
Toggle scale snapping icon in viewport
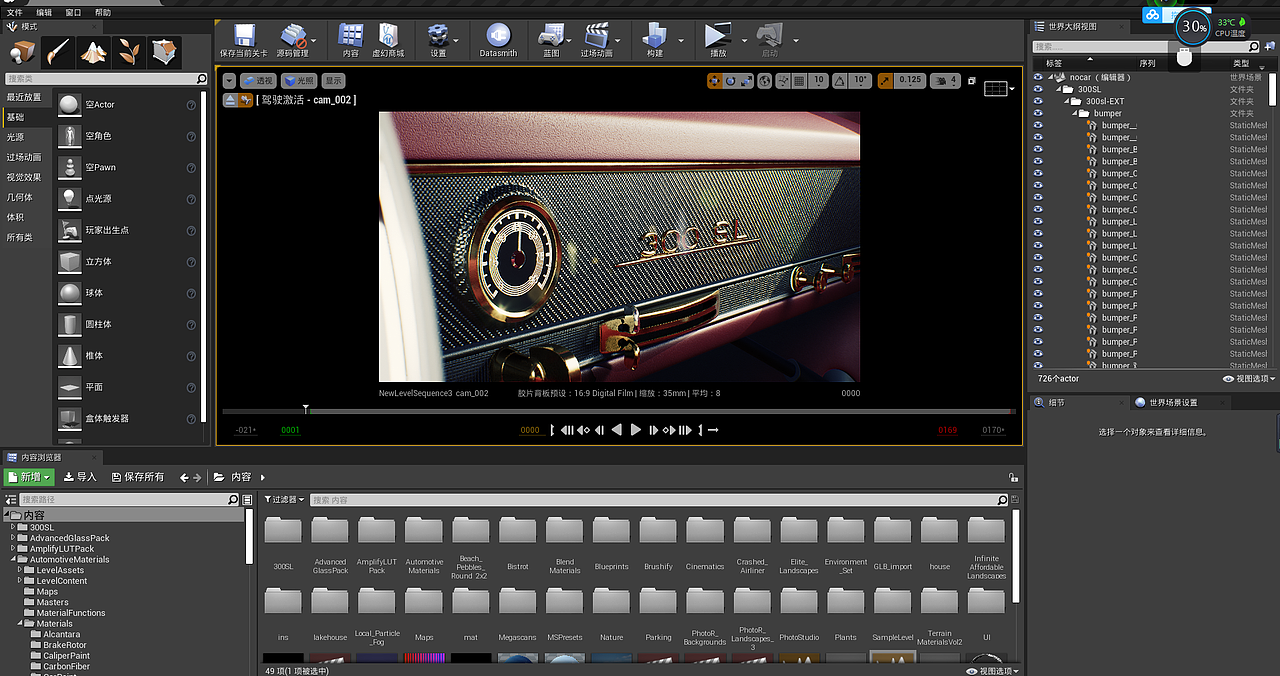[x=886, y=81]
